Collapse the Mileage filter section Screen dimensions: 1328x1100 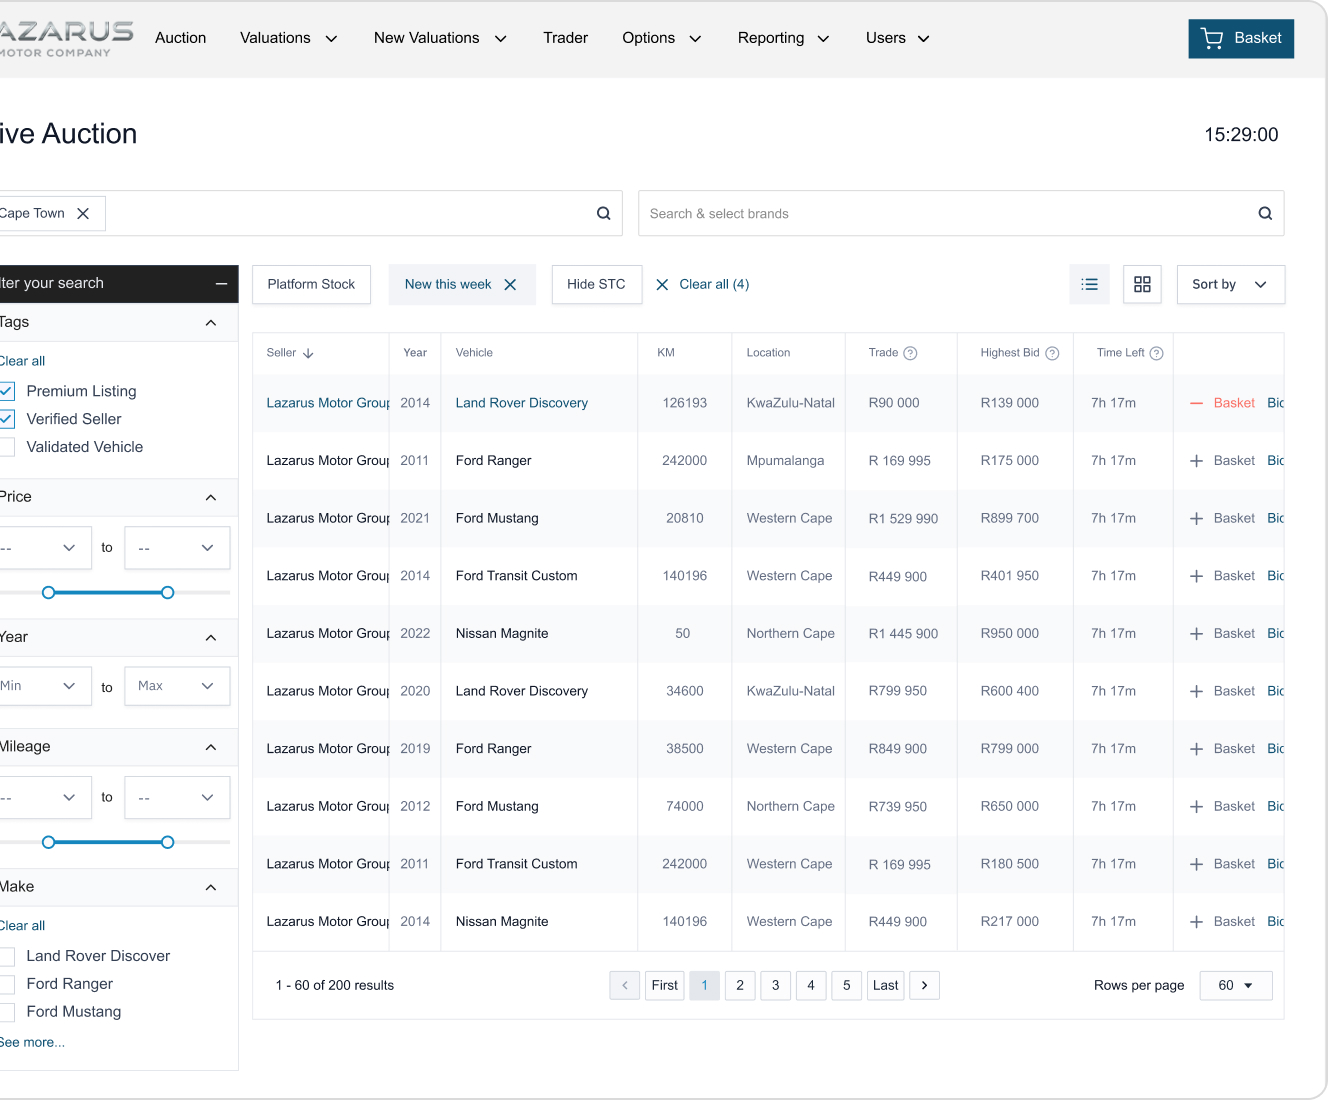click(211, 748)
